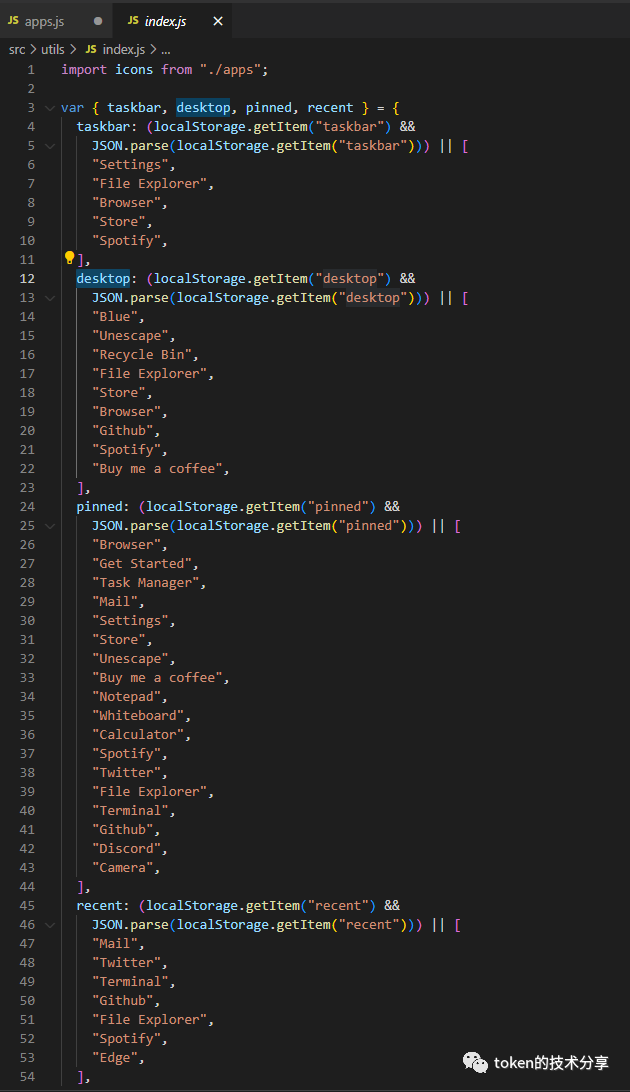Click the unsaved dot on apps.js tab

point(98,21)
